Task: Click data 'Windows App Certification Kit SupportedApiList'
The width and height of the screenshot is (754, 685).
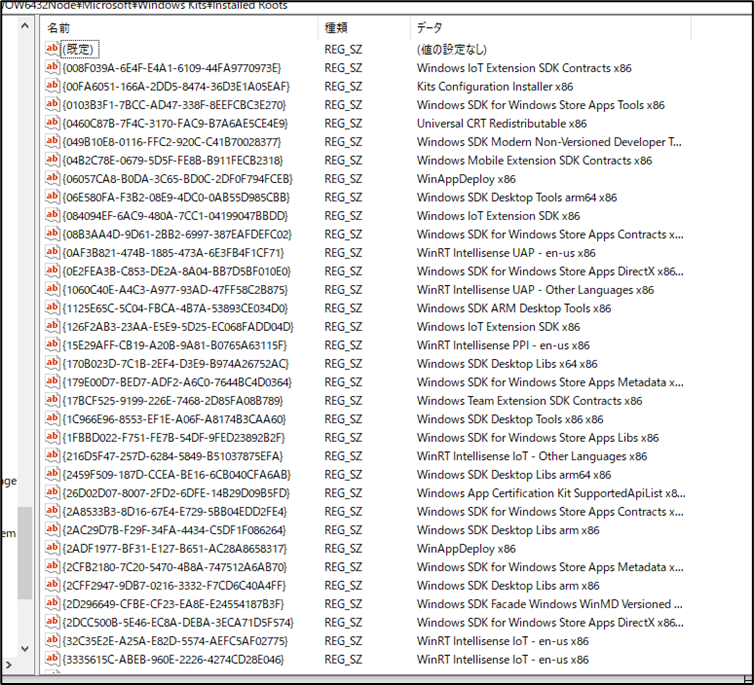Action: 540,493
